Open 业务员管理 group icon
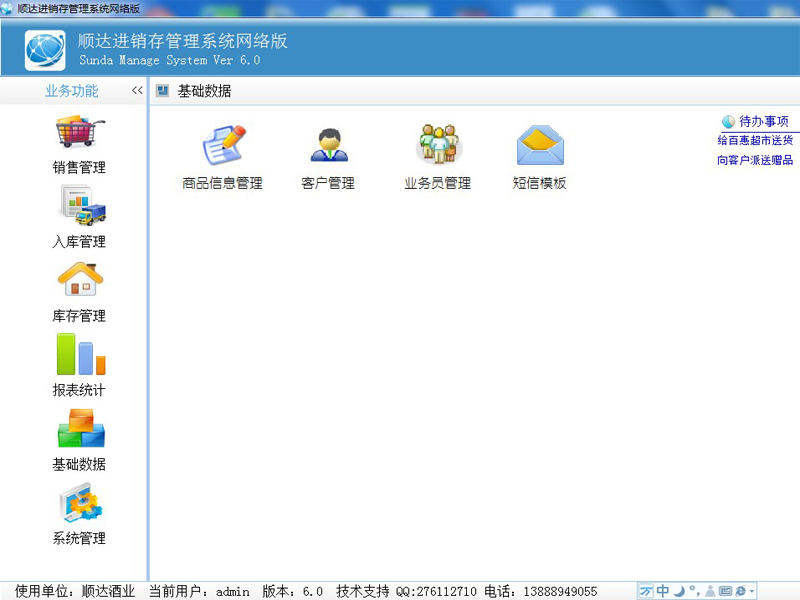 (437, 146)
